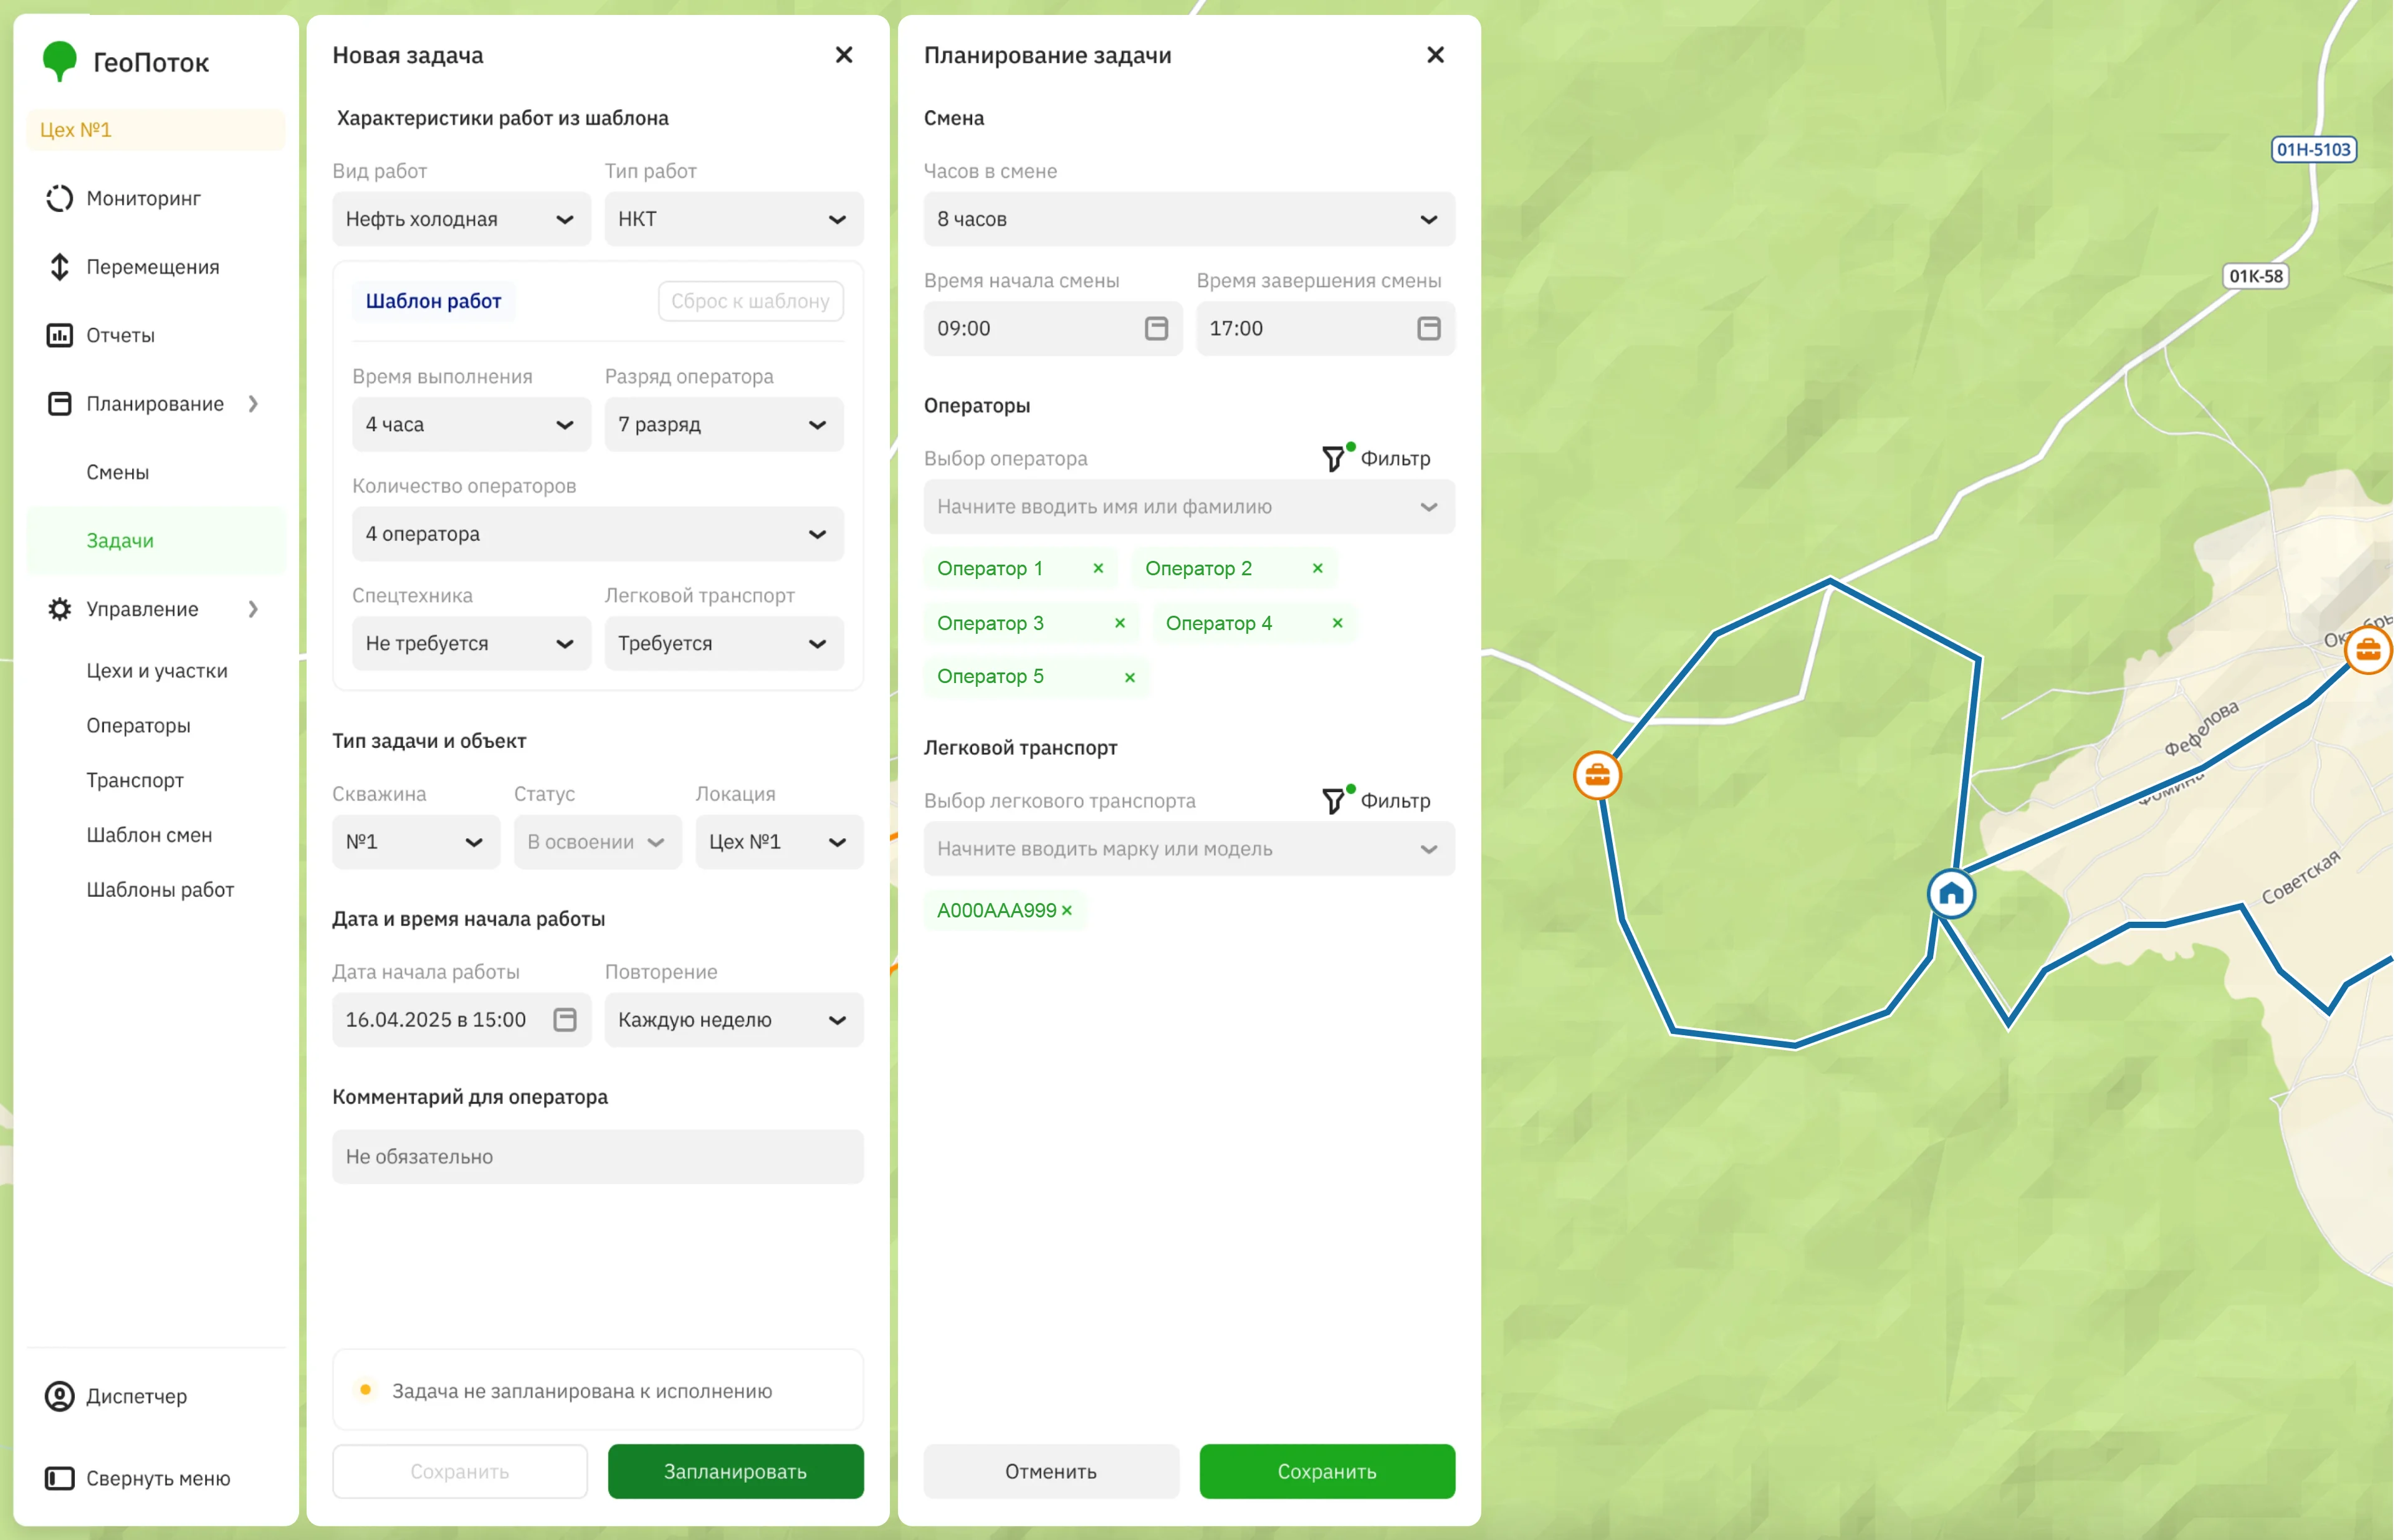Open Мониторинг in sidebar

click(x=143, y=199)
